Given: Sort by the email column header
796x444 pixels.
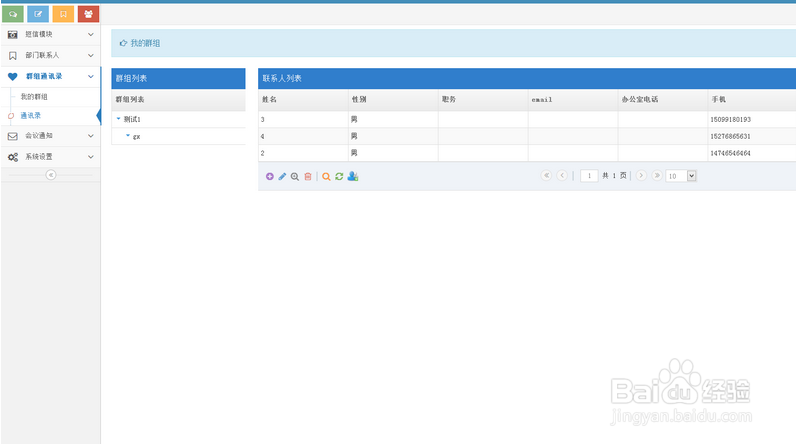Looking at the screenshot, I should [x=573, y=99].
